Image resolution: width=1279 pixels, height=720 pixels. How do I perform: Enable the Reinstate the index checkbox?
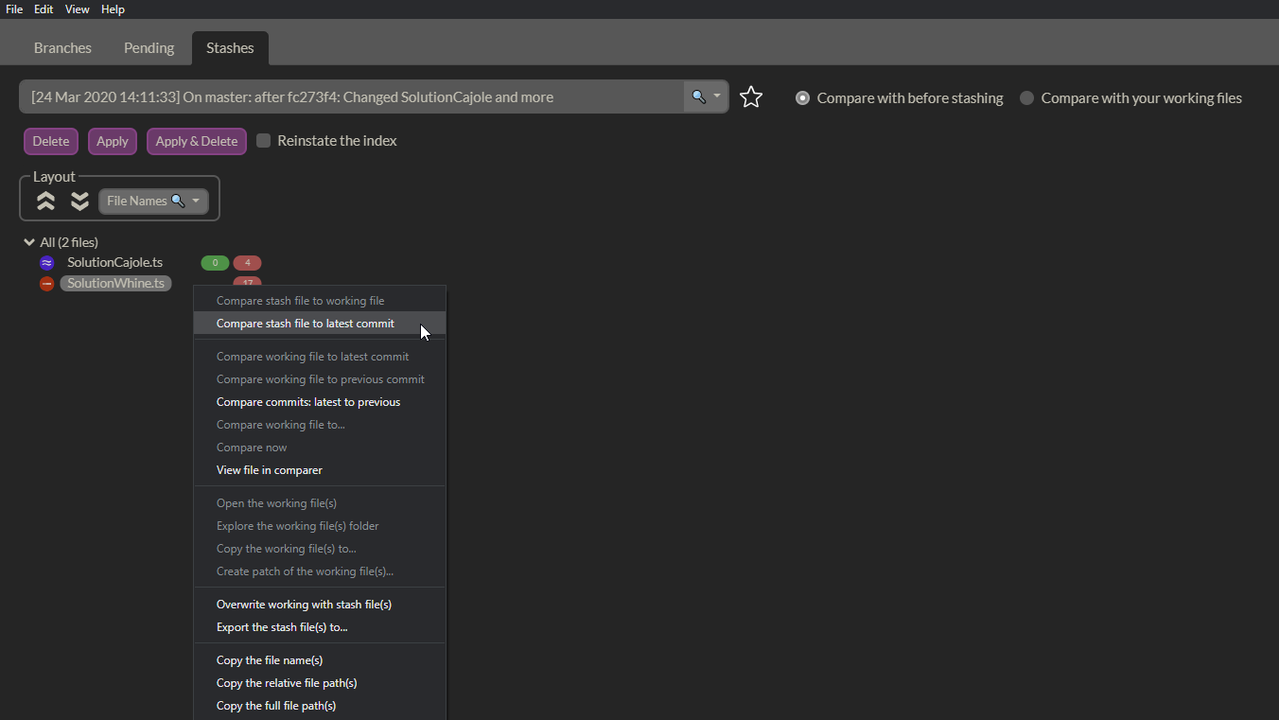264,141
